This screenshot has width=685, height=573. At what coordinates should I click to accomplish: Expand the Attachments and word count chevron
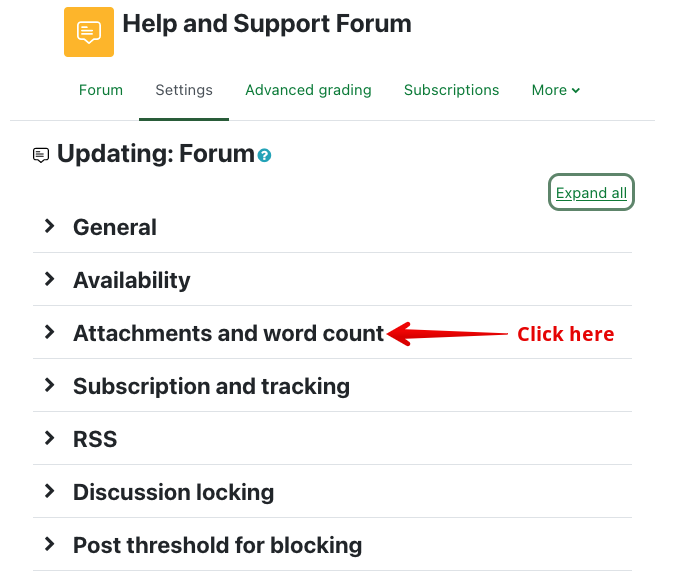[49, 333]
